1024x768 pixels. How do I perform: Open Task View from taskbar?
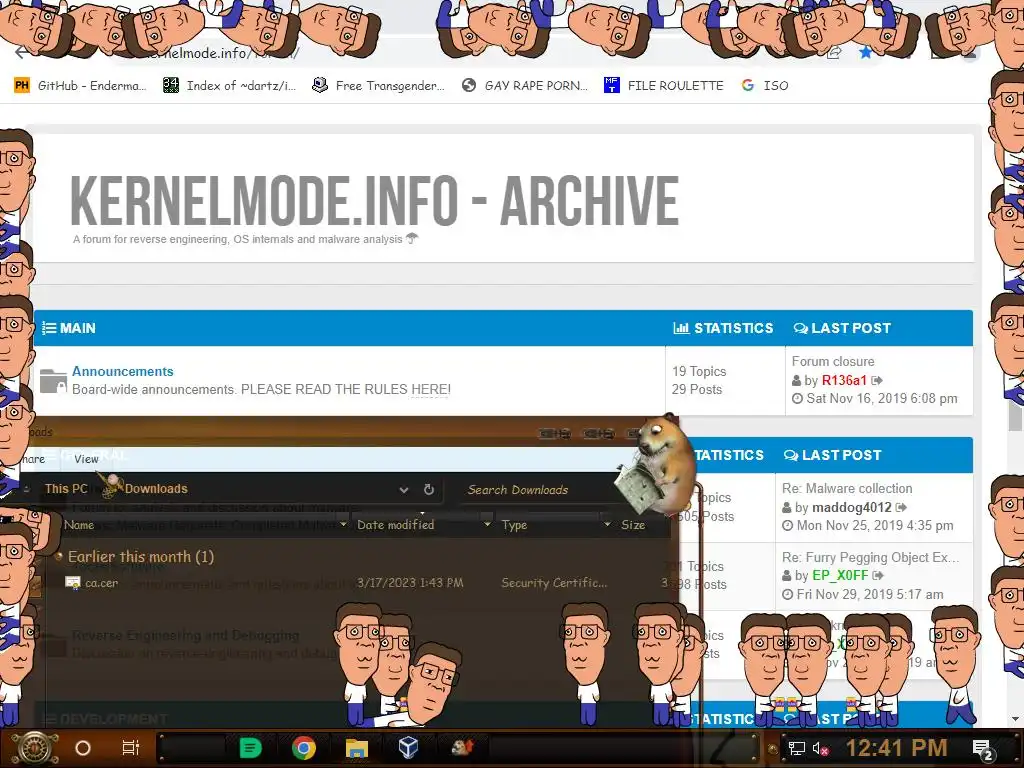click(x=131, y=748)
